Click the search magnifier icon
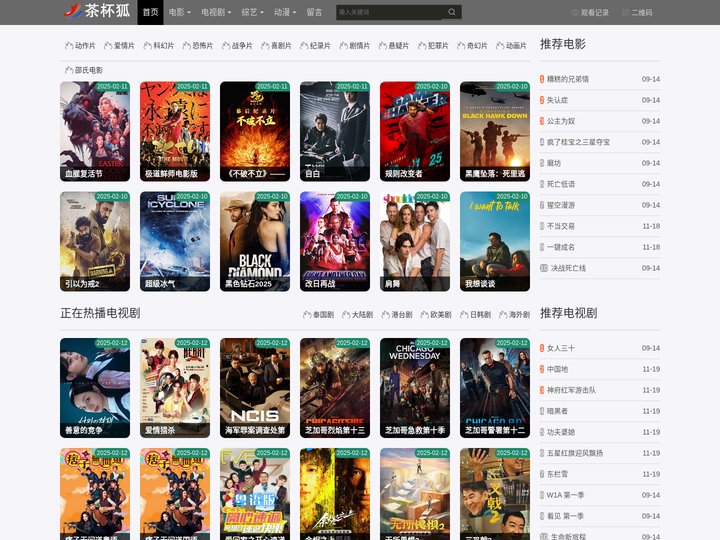This screenshot has height=540, width=720. (x=452, y=12)
